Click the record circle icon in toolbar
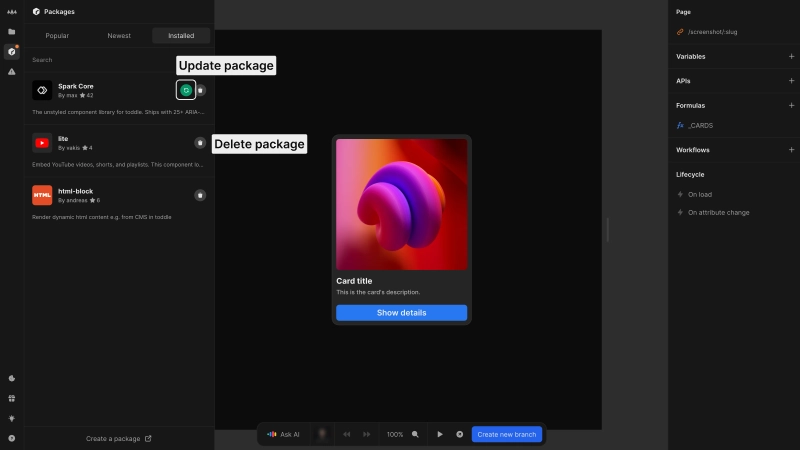This screenshot has width=800, height=450. (460, 435)
